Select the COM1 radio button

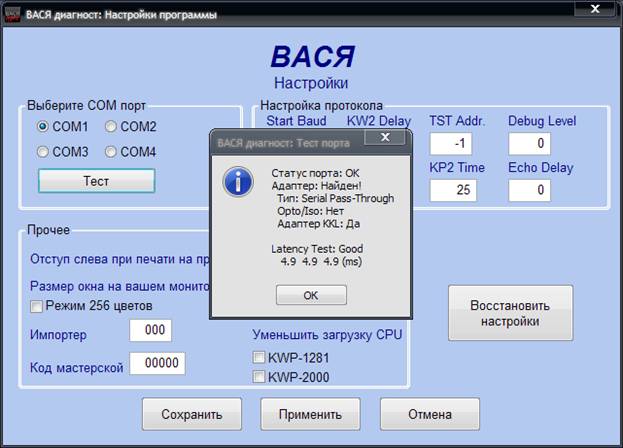tap(43, 126)
